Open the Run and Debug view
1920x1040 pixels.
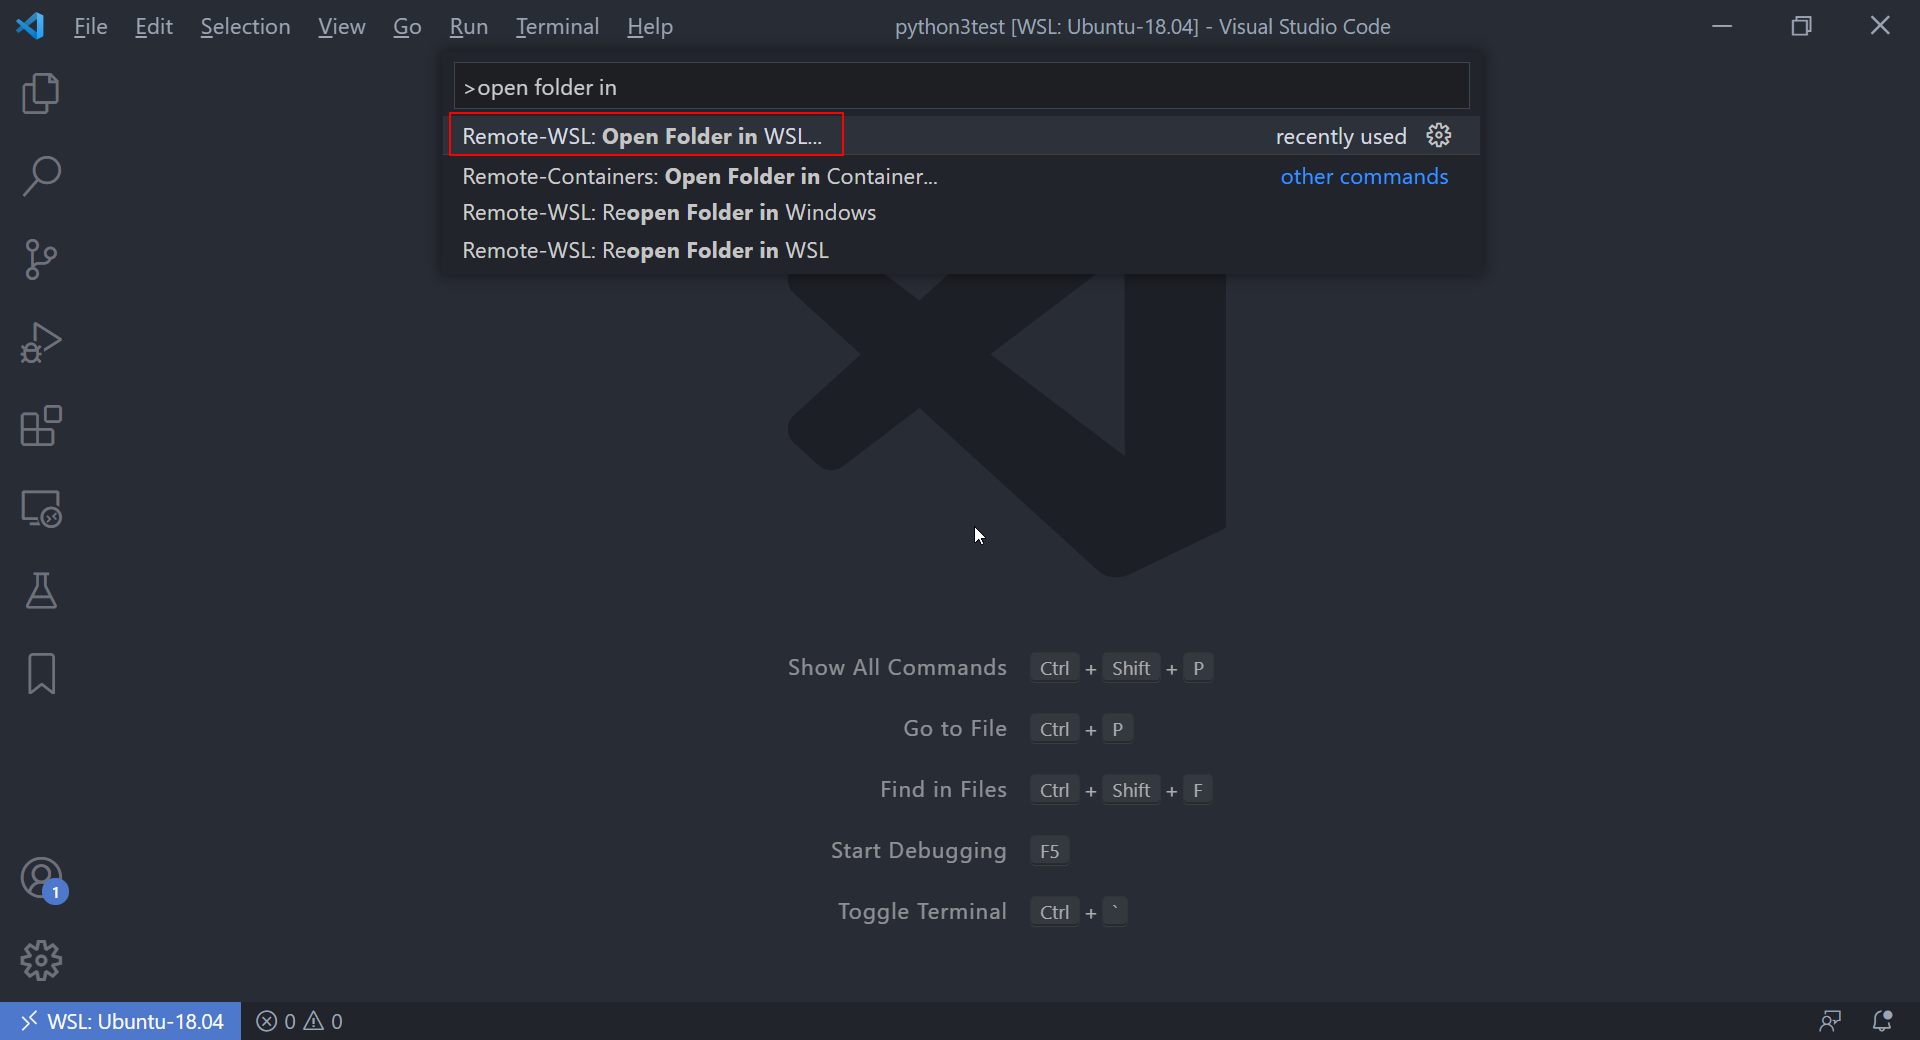point(41,343)
